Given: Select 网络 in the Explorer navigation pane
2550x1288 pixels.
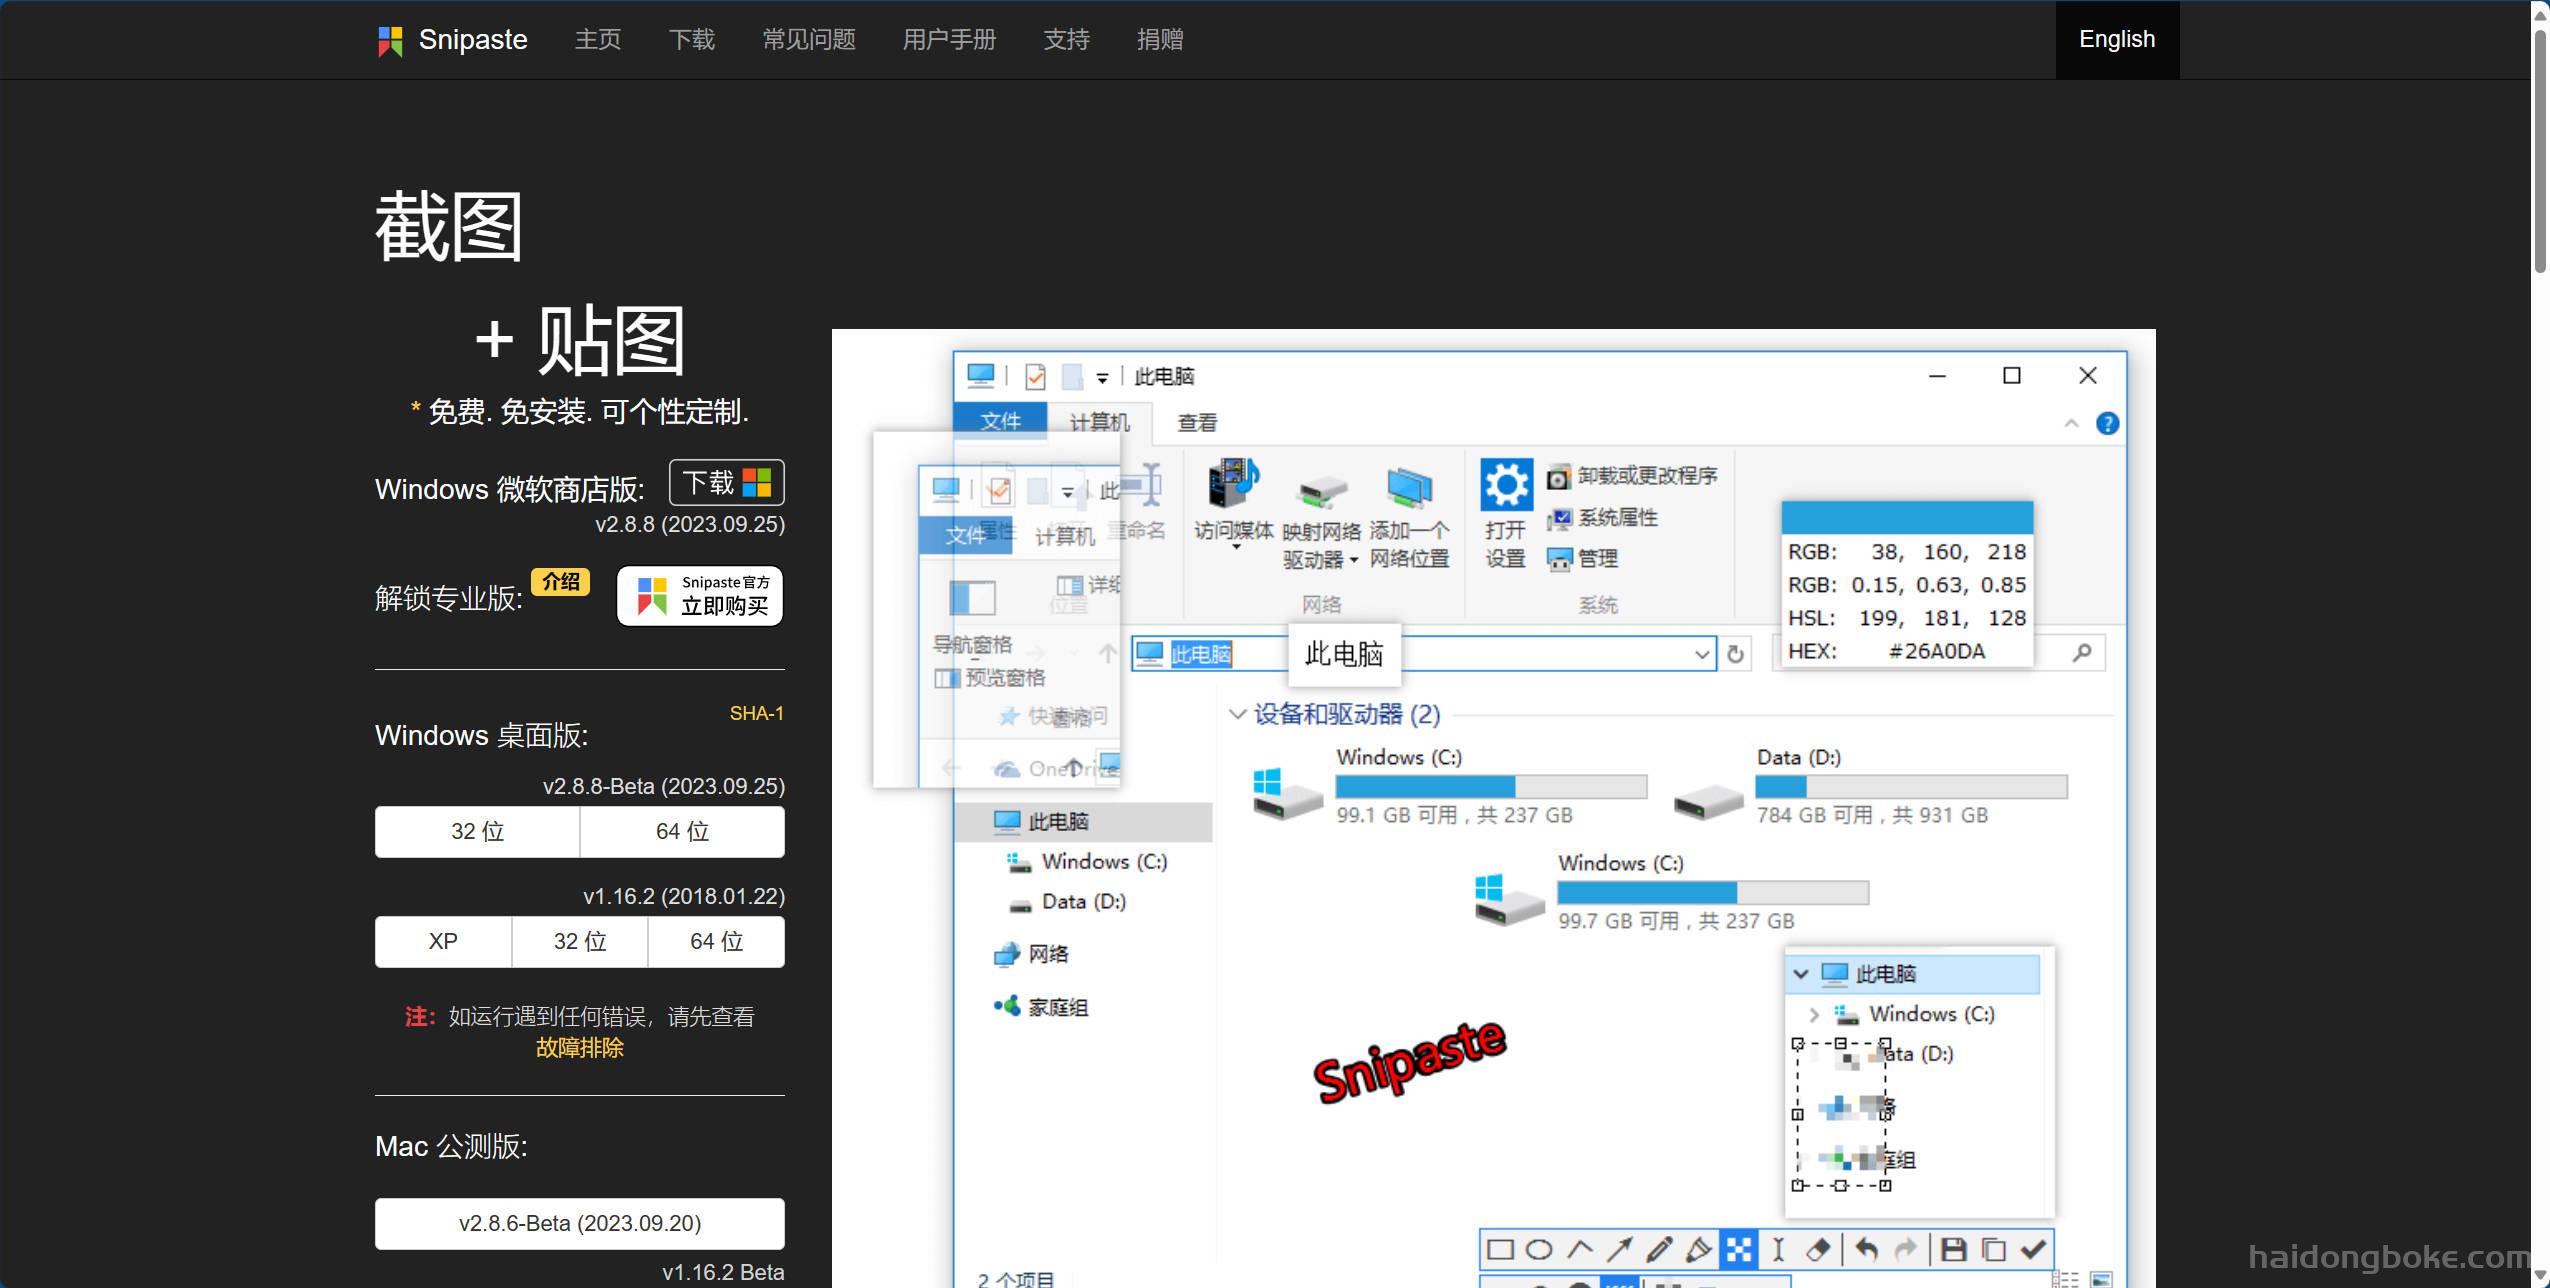Looking at the screenshot, I should 1031,955.
